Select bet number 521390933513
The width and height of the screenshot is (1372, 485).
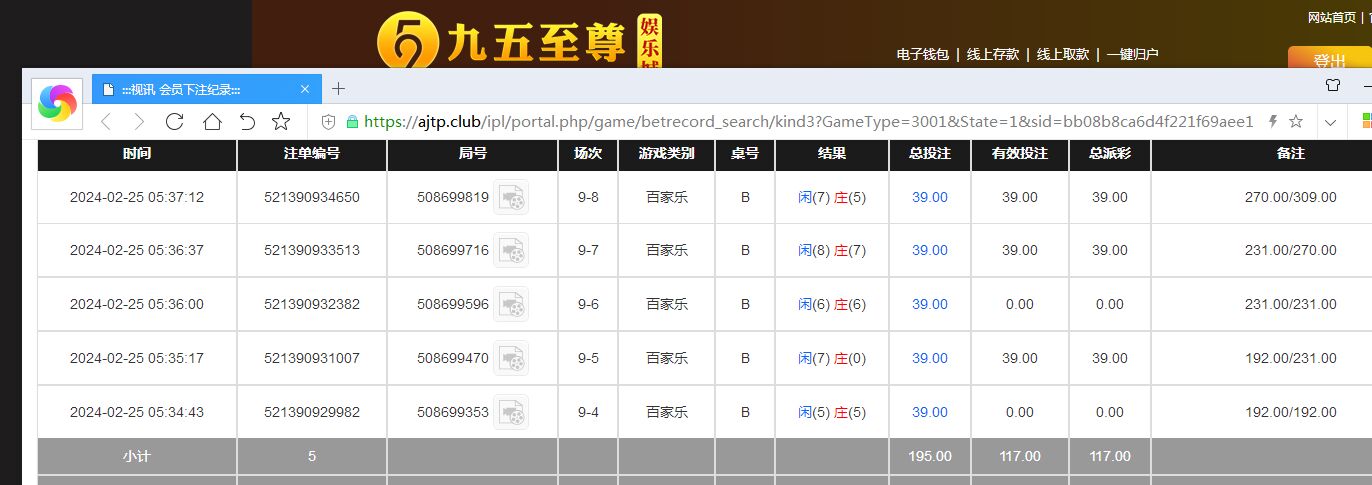tap(312, 250)
